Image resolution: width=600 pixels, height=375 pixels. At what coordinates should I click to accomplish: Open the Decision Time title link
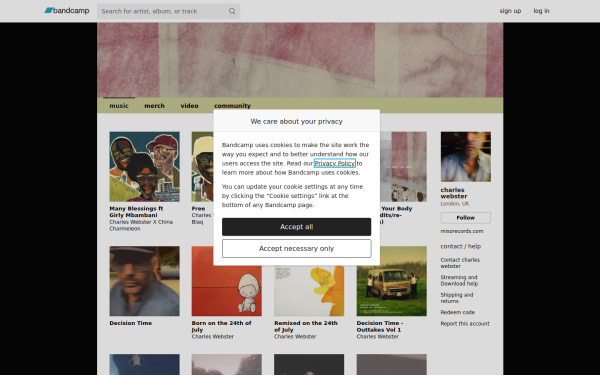pos(130,323)
